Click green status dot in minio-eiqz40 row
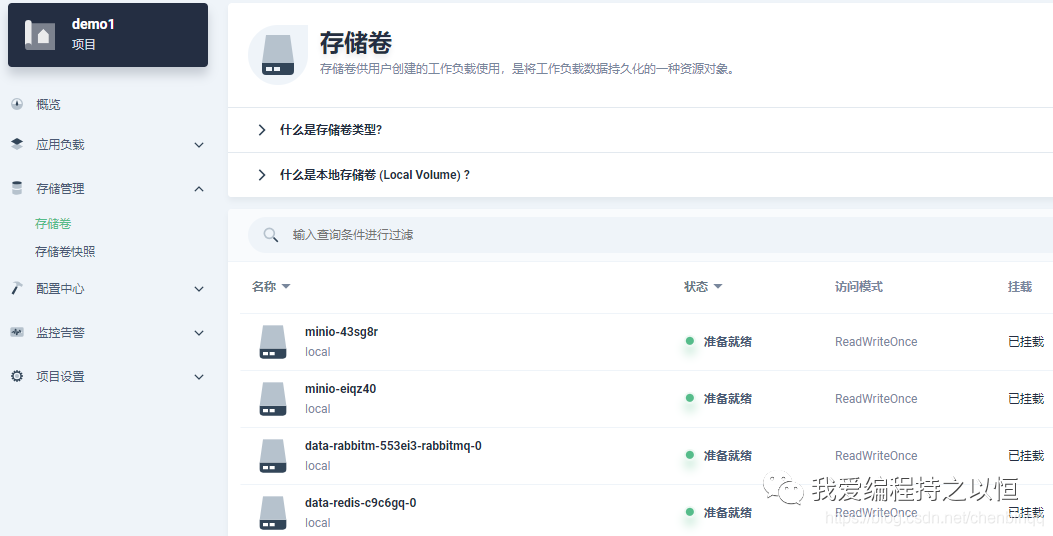This screenshot has width=1053, height=536. click(690, 398)
